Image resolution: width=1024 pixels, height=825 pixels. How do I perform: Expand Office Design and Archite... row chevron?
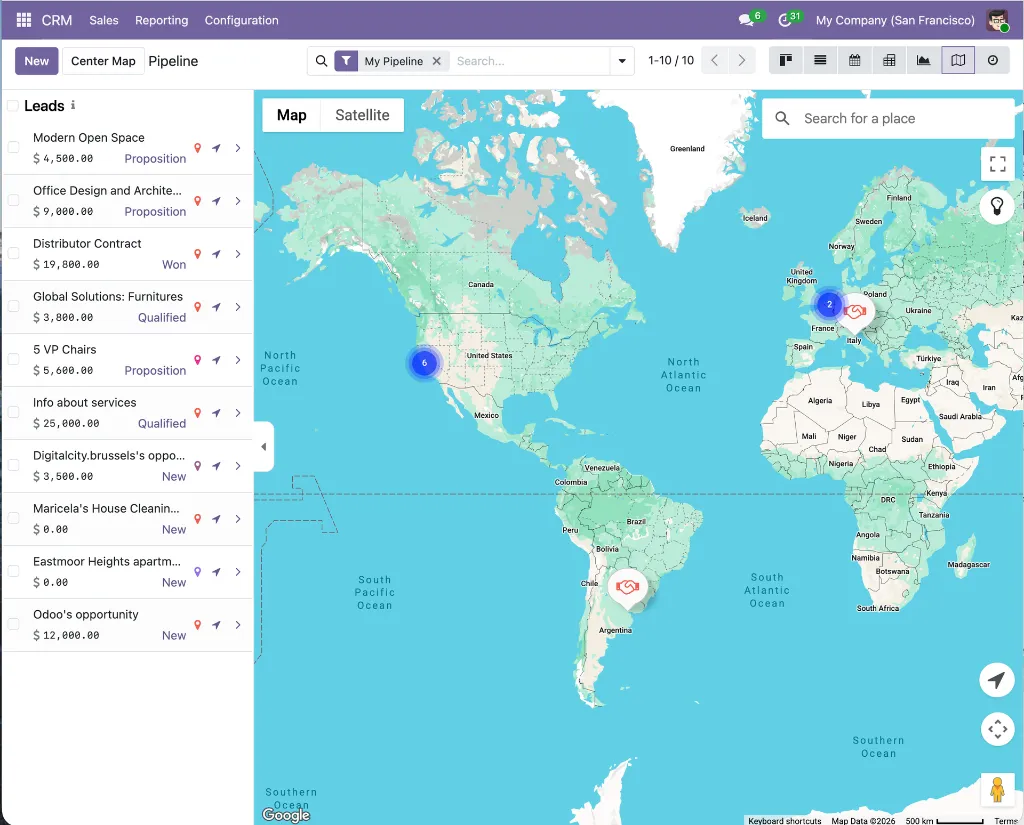pos(238,201)
